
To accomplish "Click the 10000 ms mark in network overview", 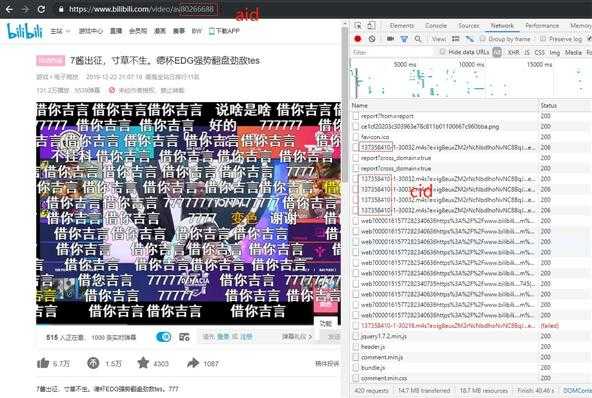I will 471,65.
